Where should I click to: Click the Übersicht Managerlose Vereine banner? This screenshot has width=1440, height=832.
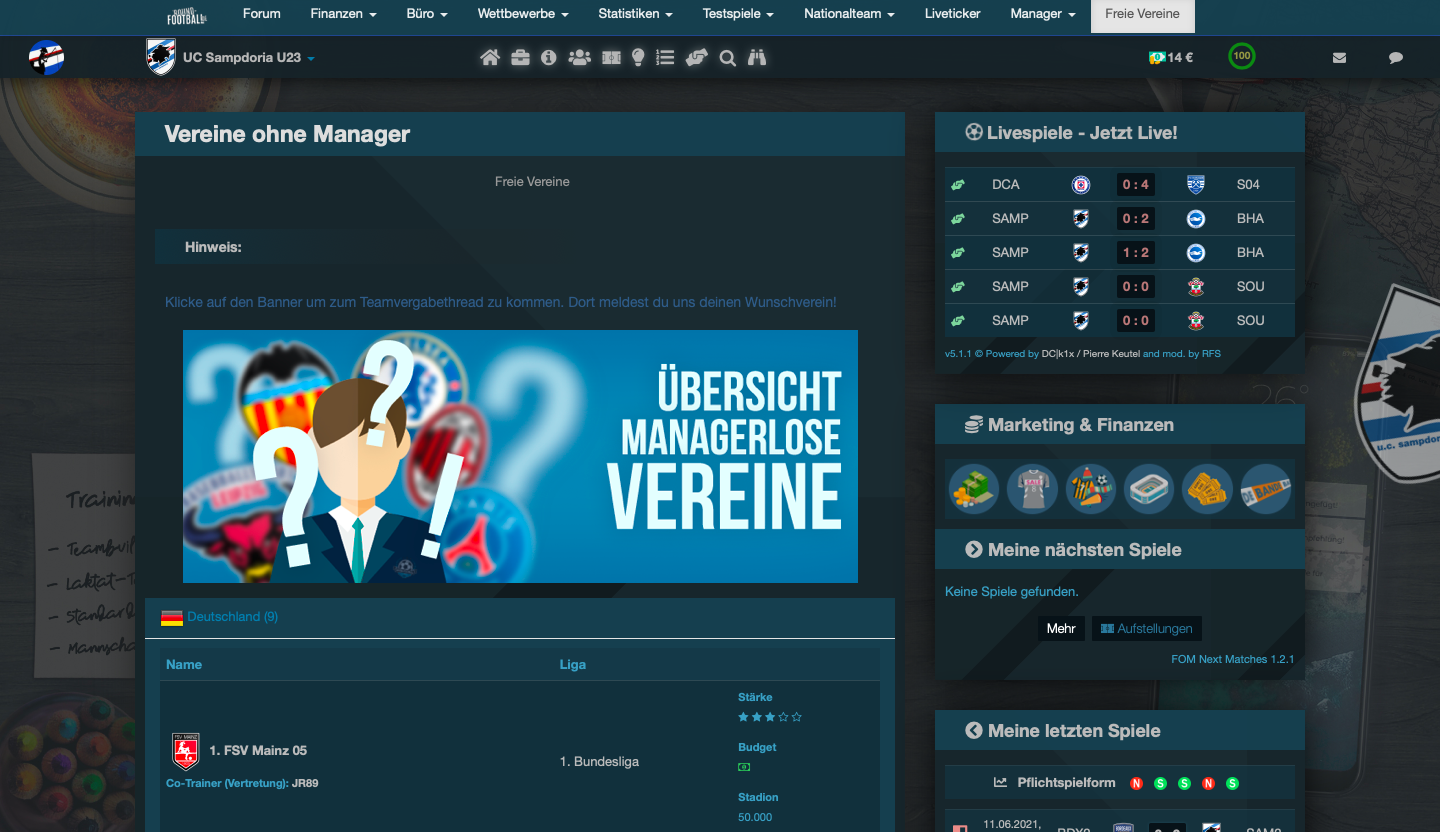click(520, 456)
